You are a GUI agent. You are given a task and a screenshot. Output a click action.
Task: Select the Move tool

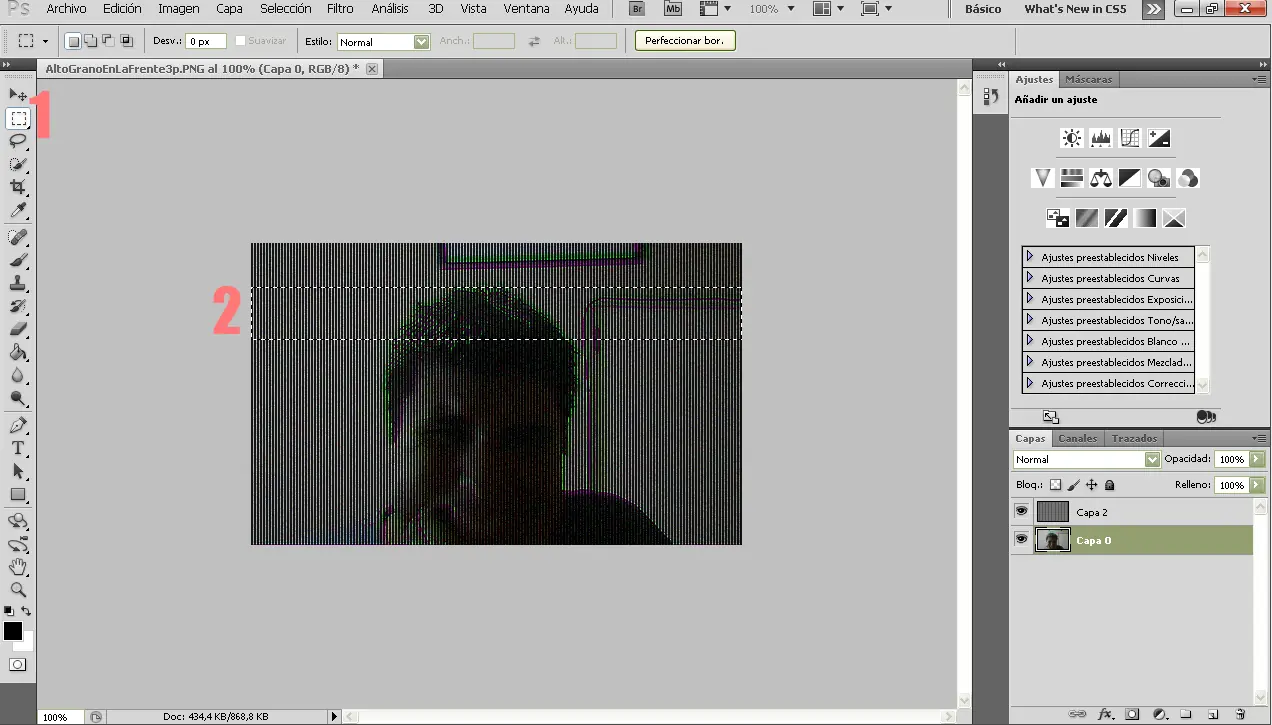18,94
